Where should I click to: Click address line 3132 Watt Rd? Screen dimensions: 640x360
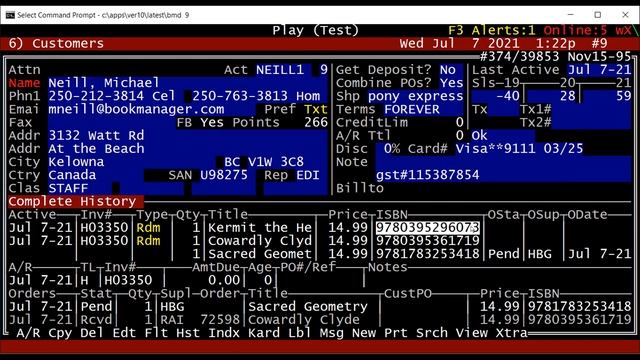[x=96, y=136]
